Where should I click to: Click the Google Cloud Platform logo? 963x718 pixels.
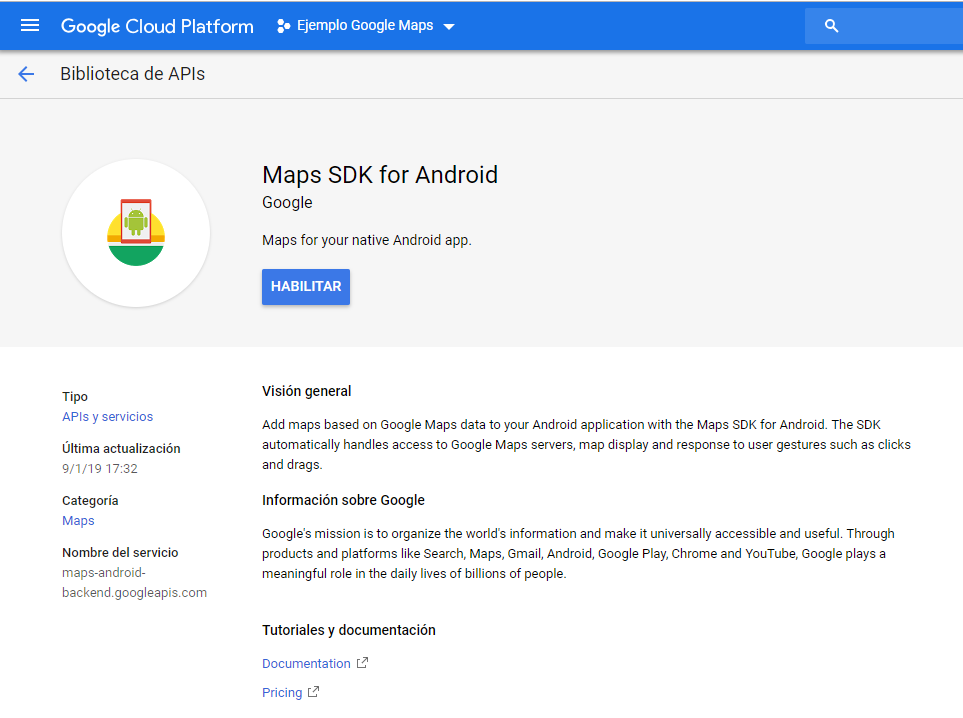[x=157, y=26]
